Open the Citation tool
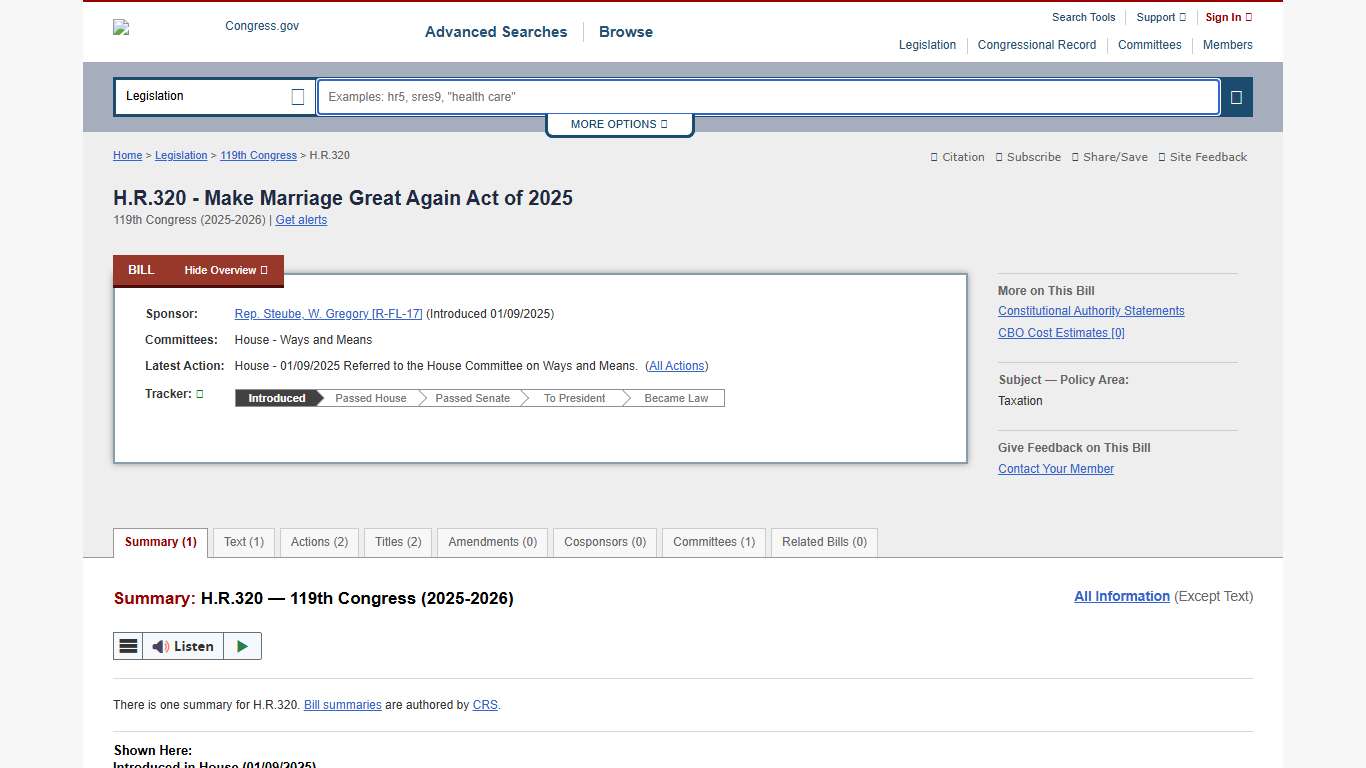This screenshot has width=1366, height=768. pos(956,157)
